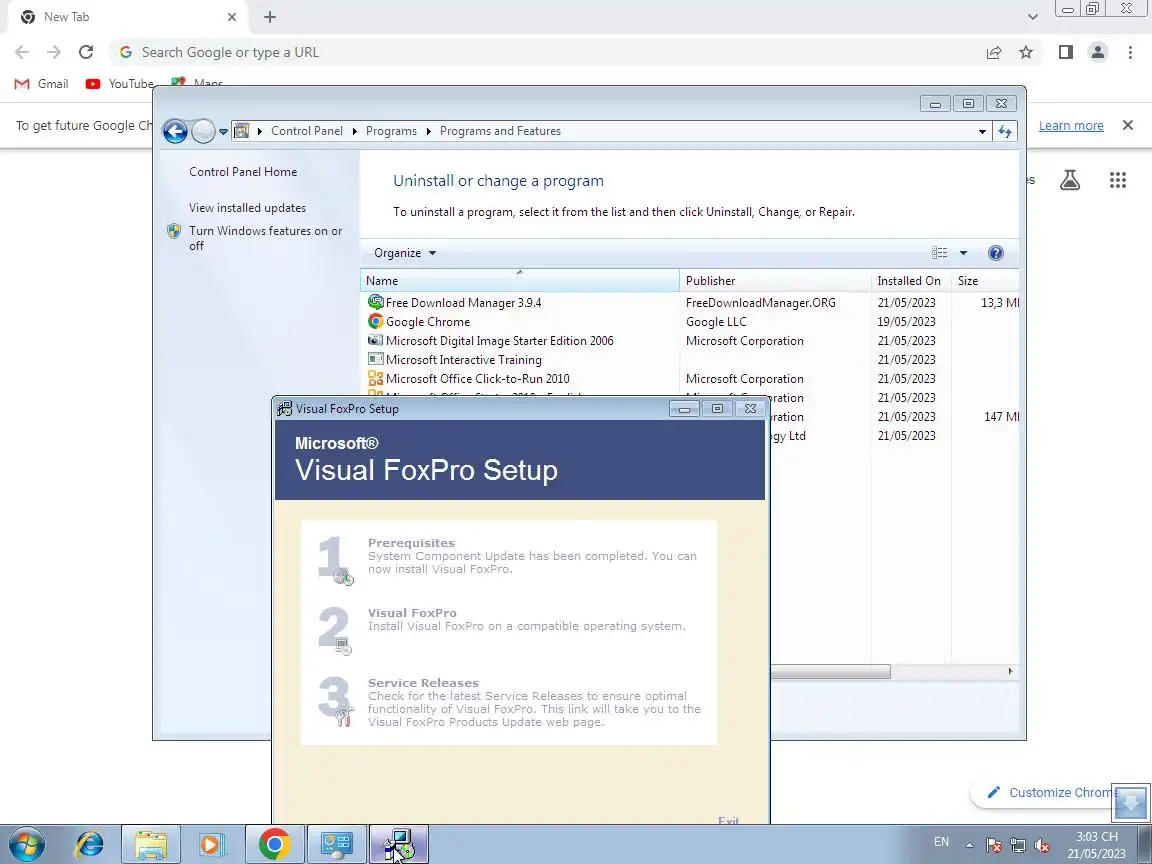
Task: Open View installed updates link
Action: (x=248, y=208)
